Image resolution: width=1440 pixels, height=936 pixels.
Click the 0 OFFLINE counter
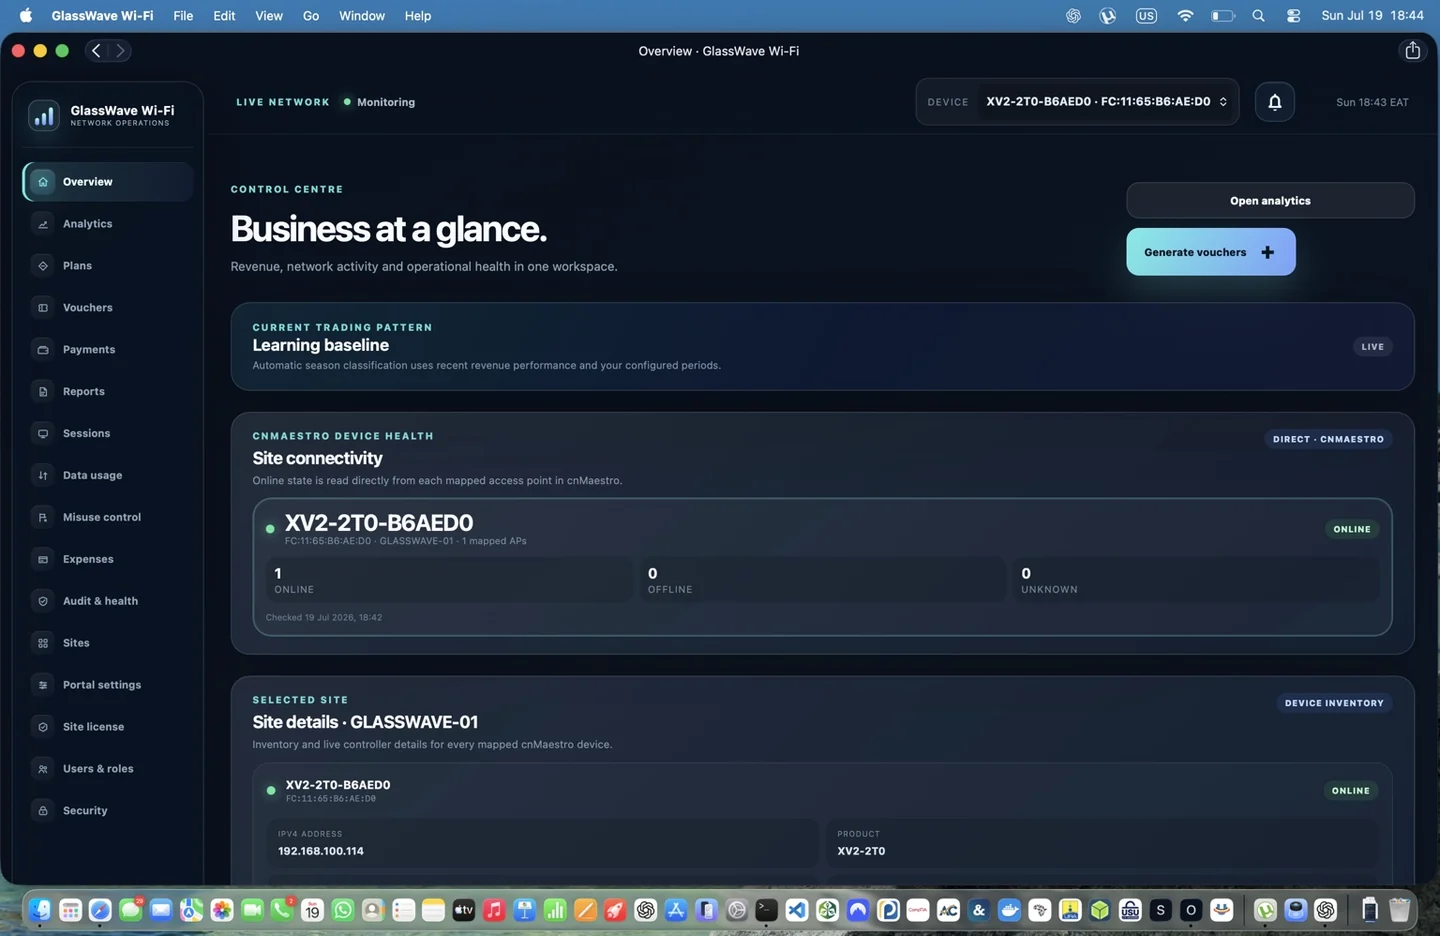pos(822,580)
